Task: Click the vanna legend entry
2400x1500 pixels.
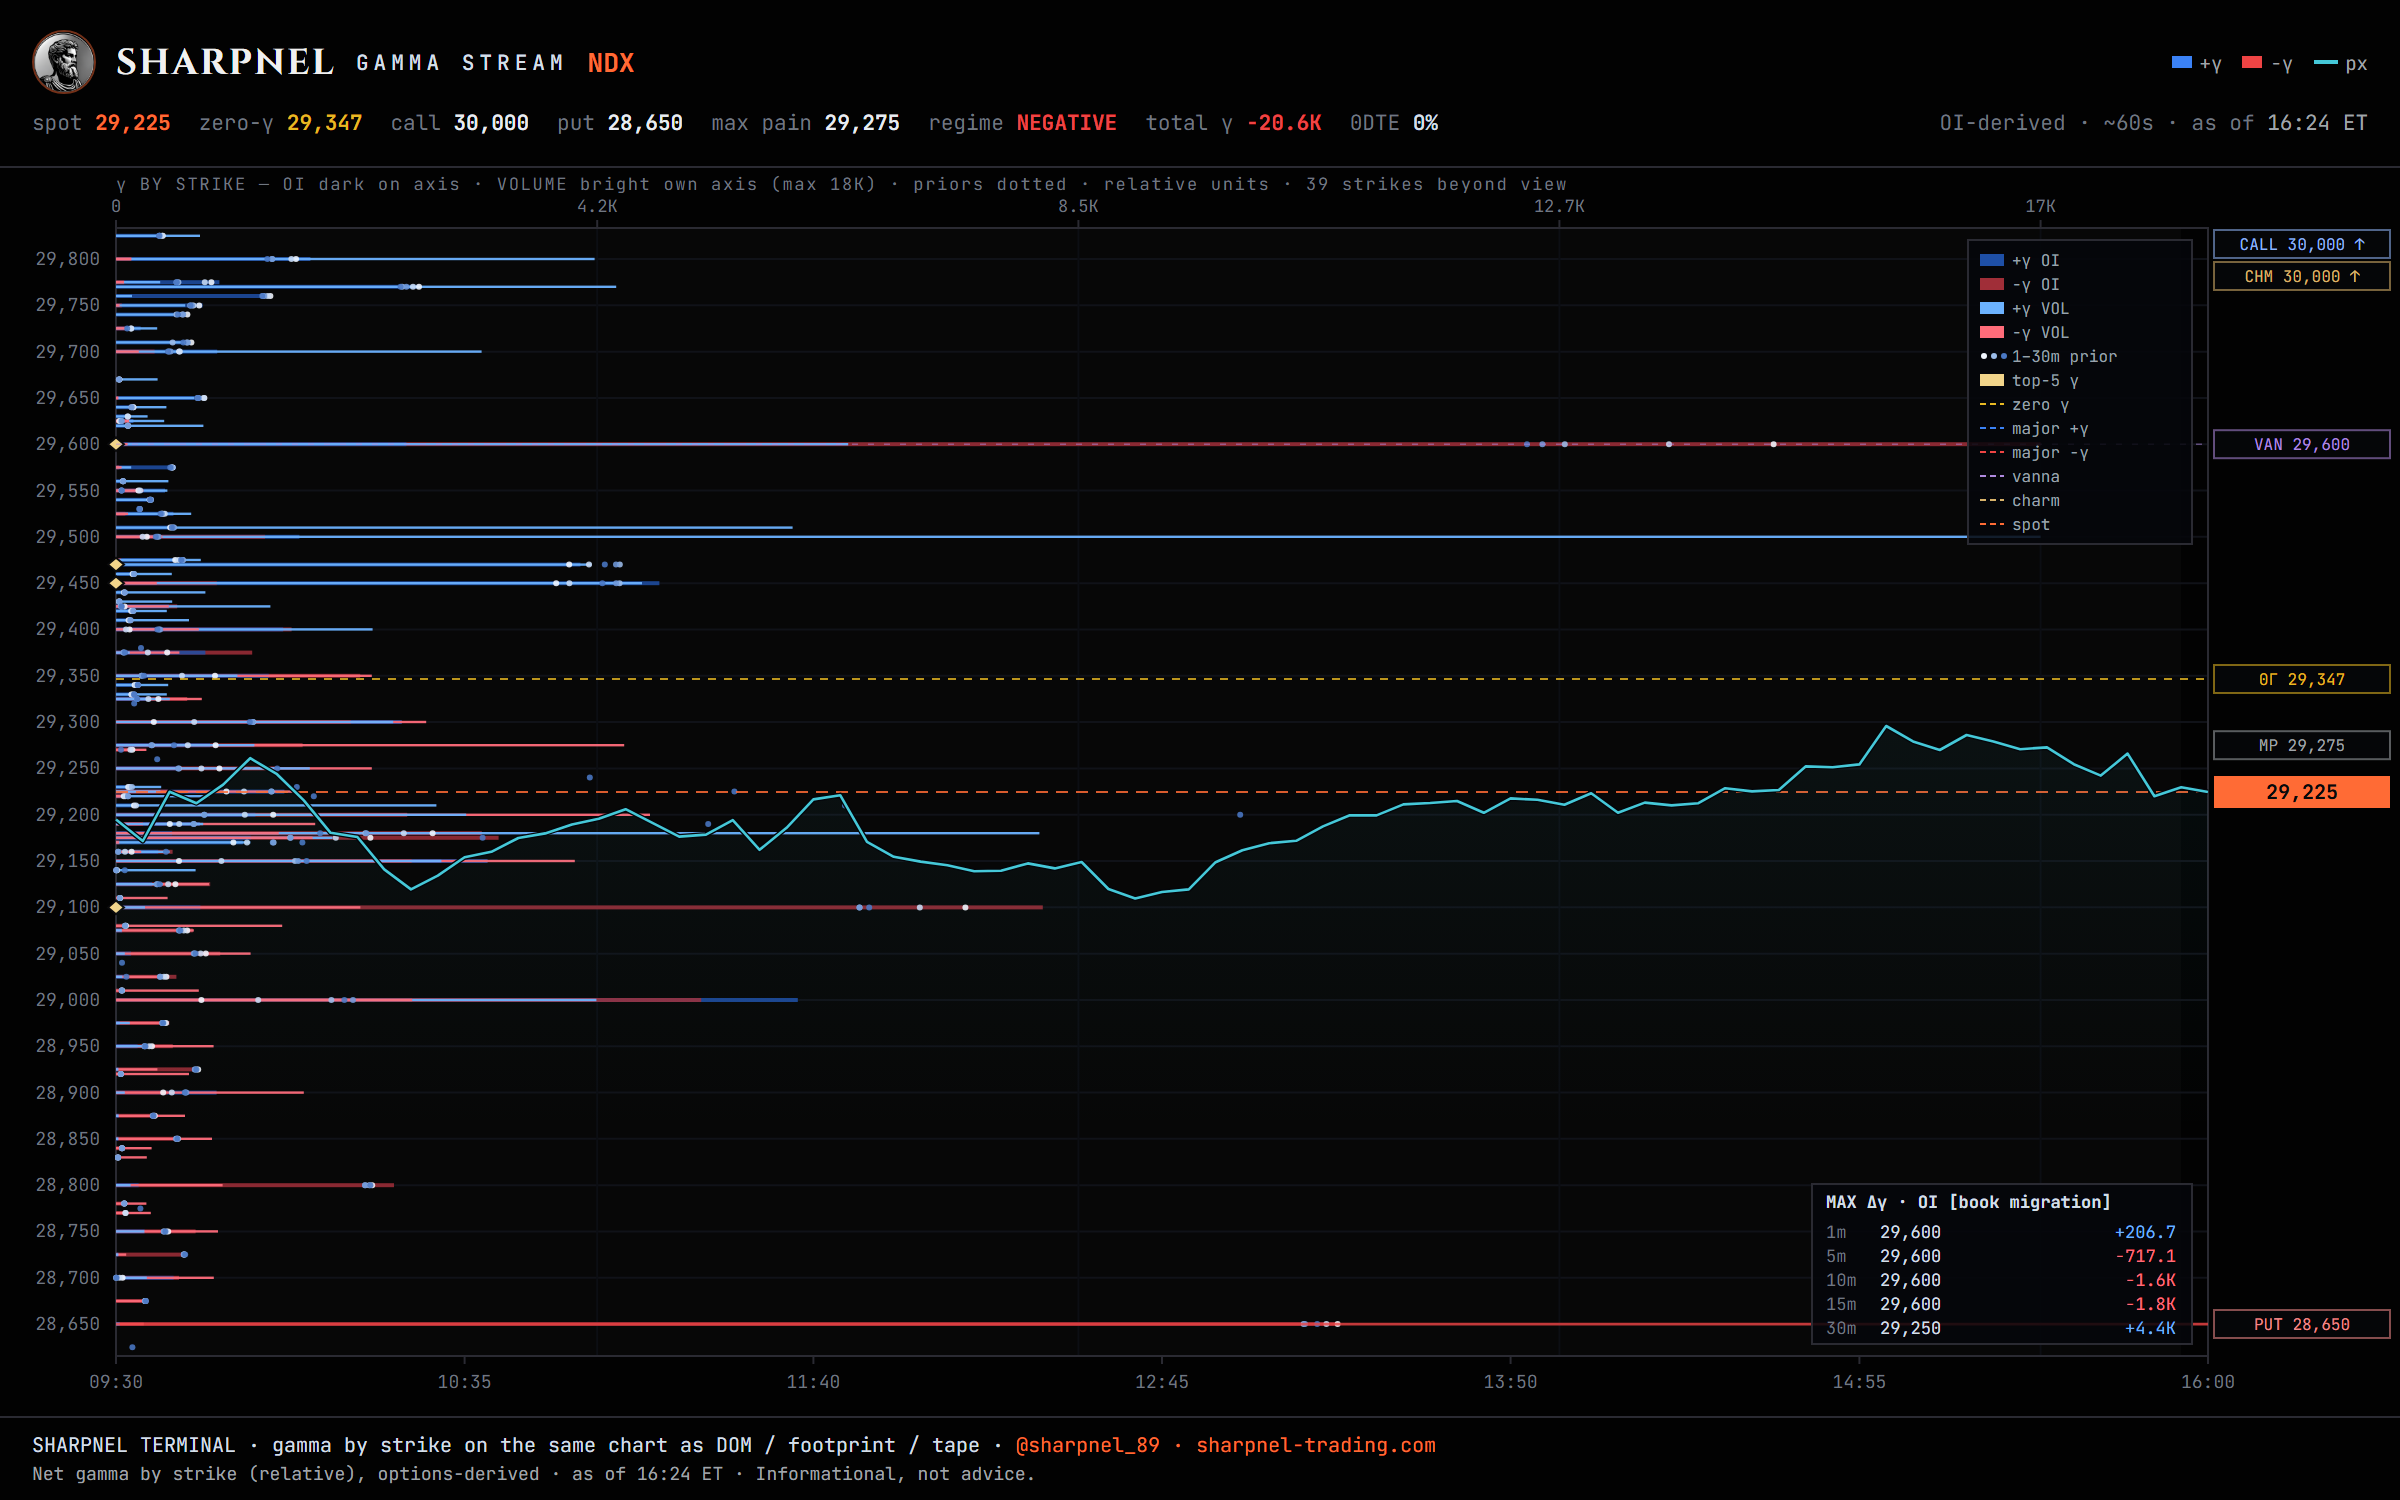Action: (2019, 476)
